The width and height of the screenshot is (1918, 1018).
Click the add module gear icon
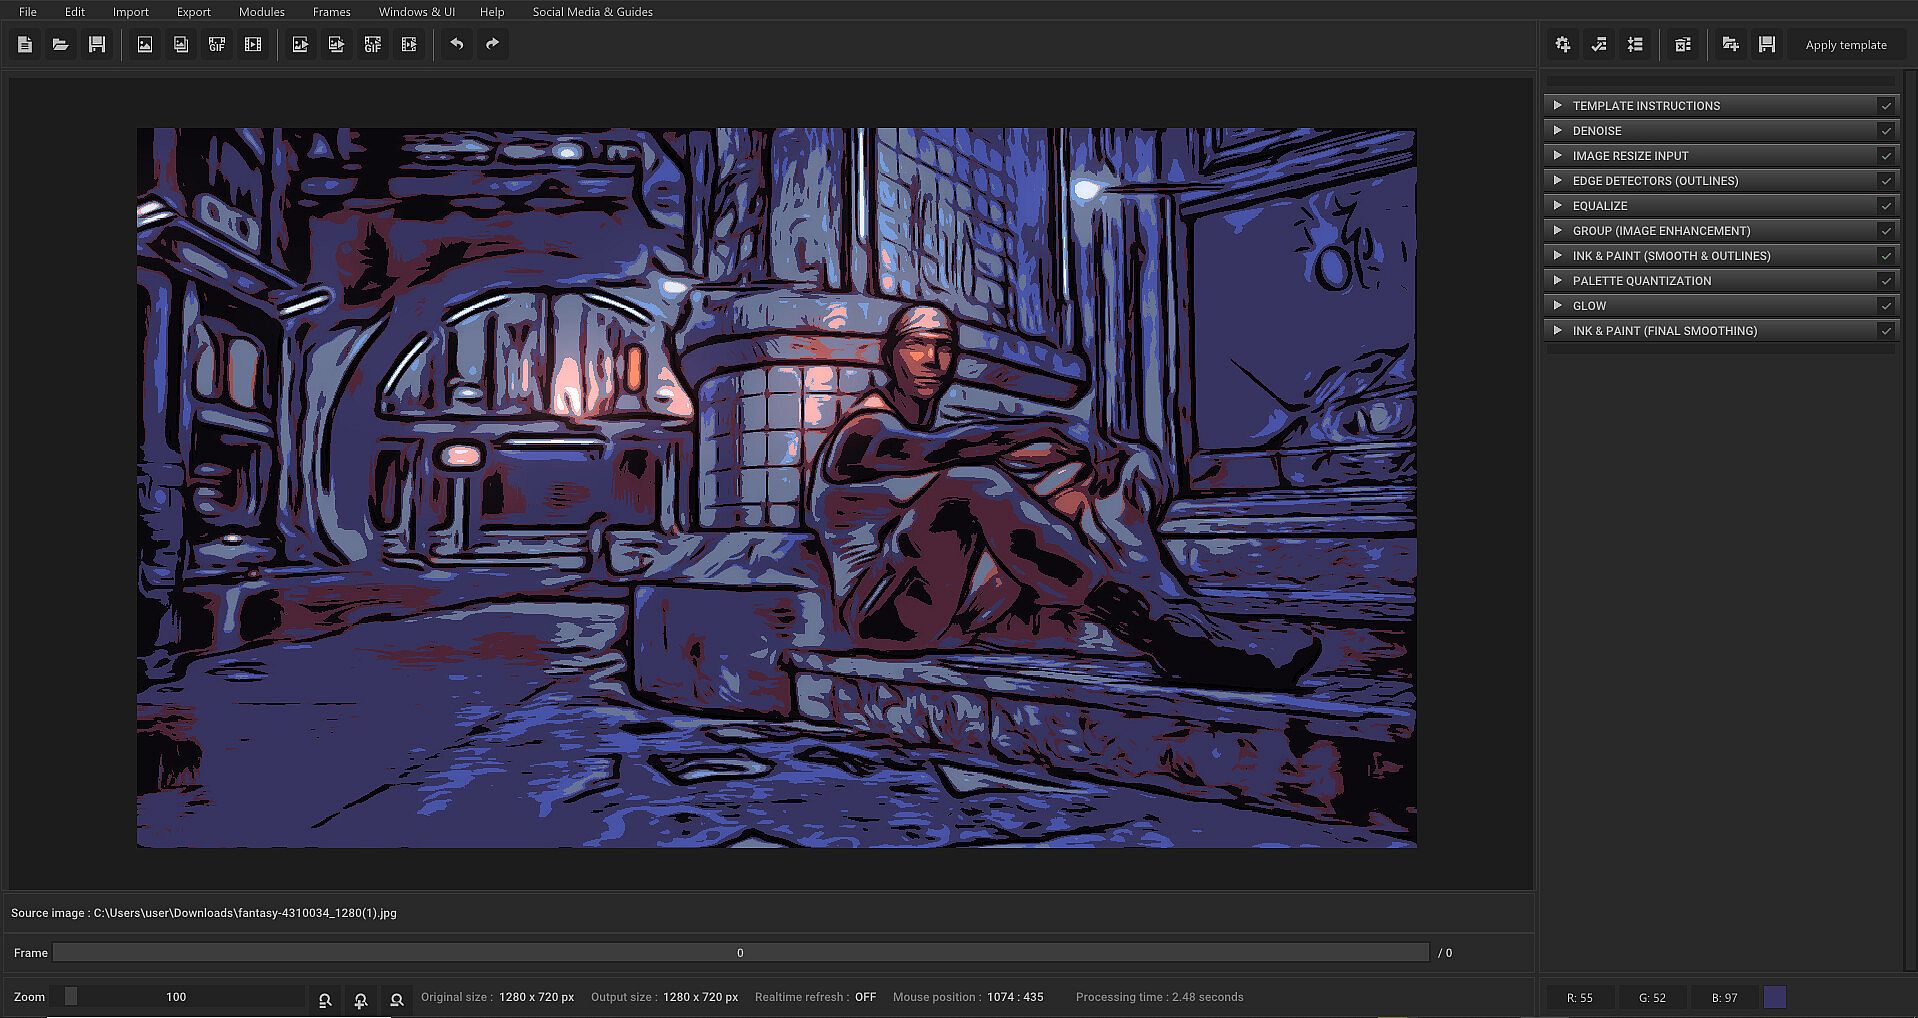(1563, 45)
